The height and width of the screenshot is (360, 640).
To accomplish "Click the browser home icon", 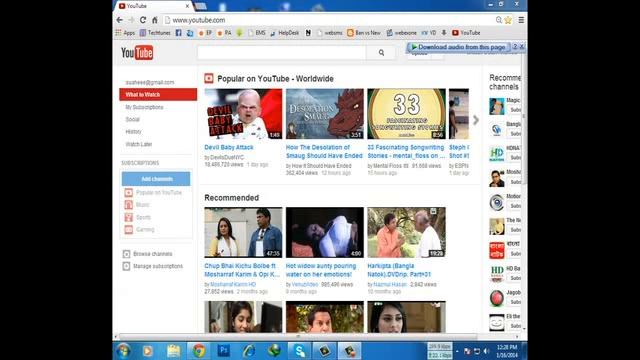I will 155,20.
